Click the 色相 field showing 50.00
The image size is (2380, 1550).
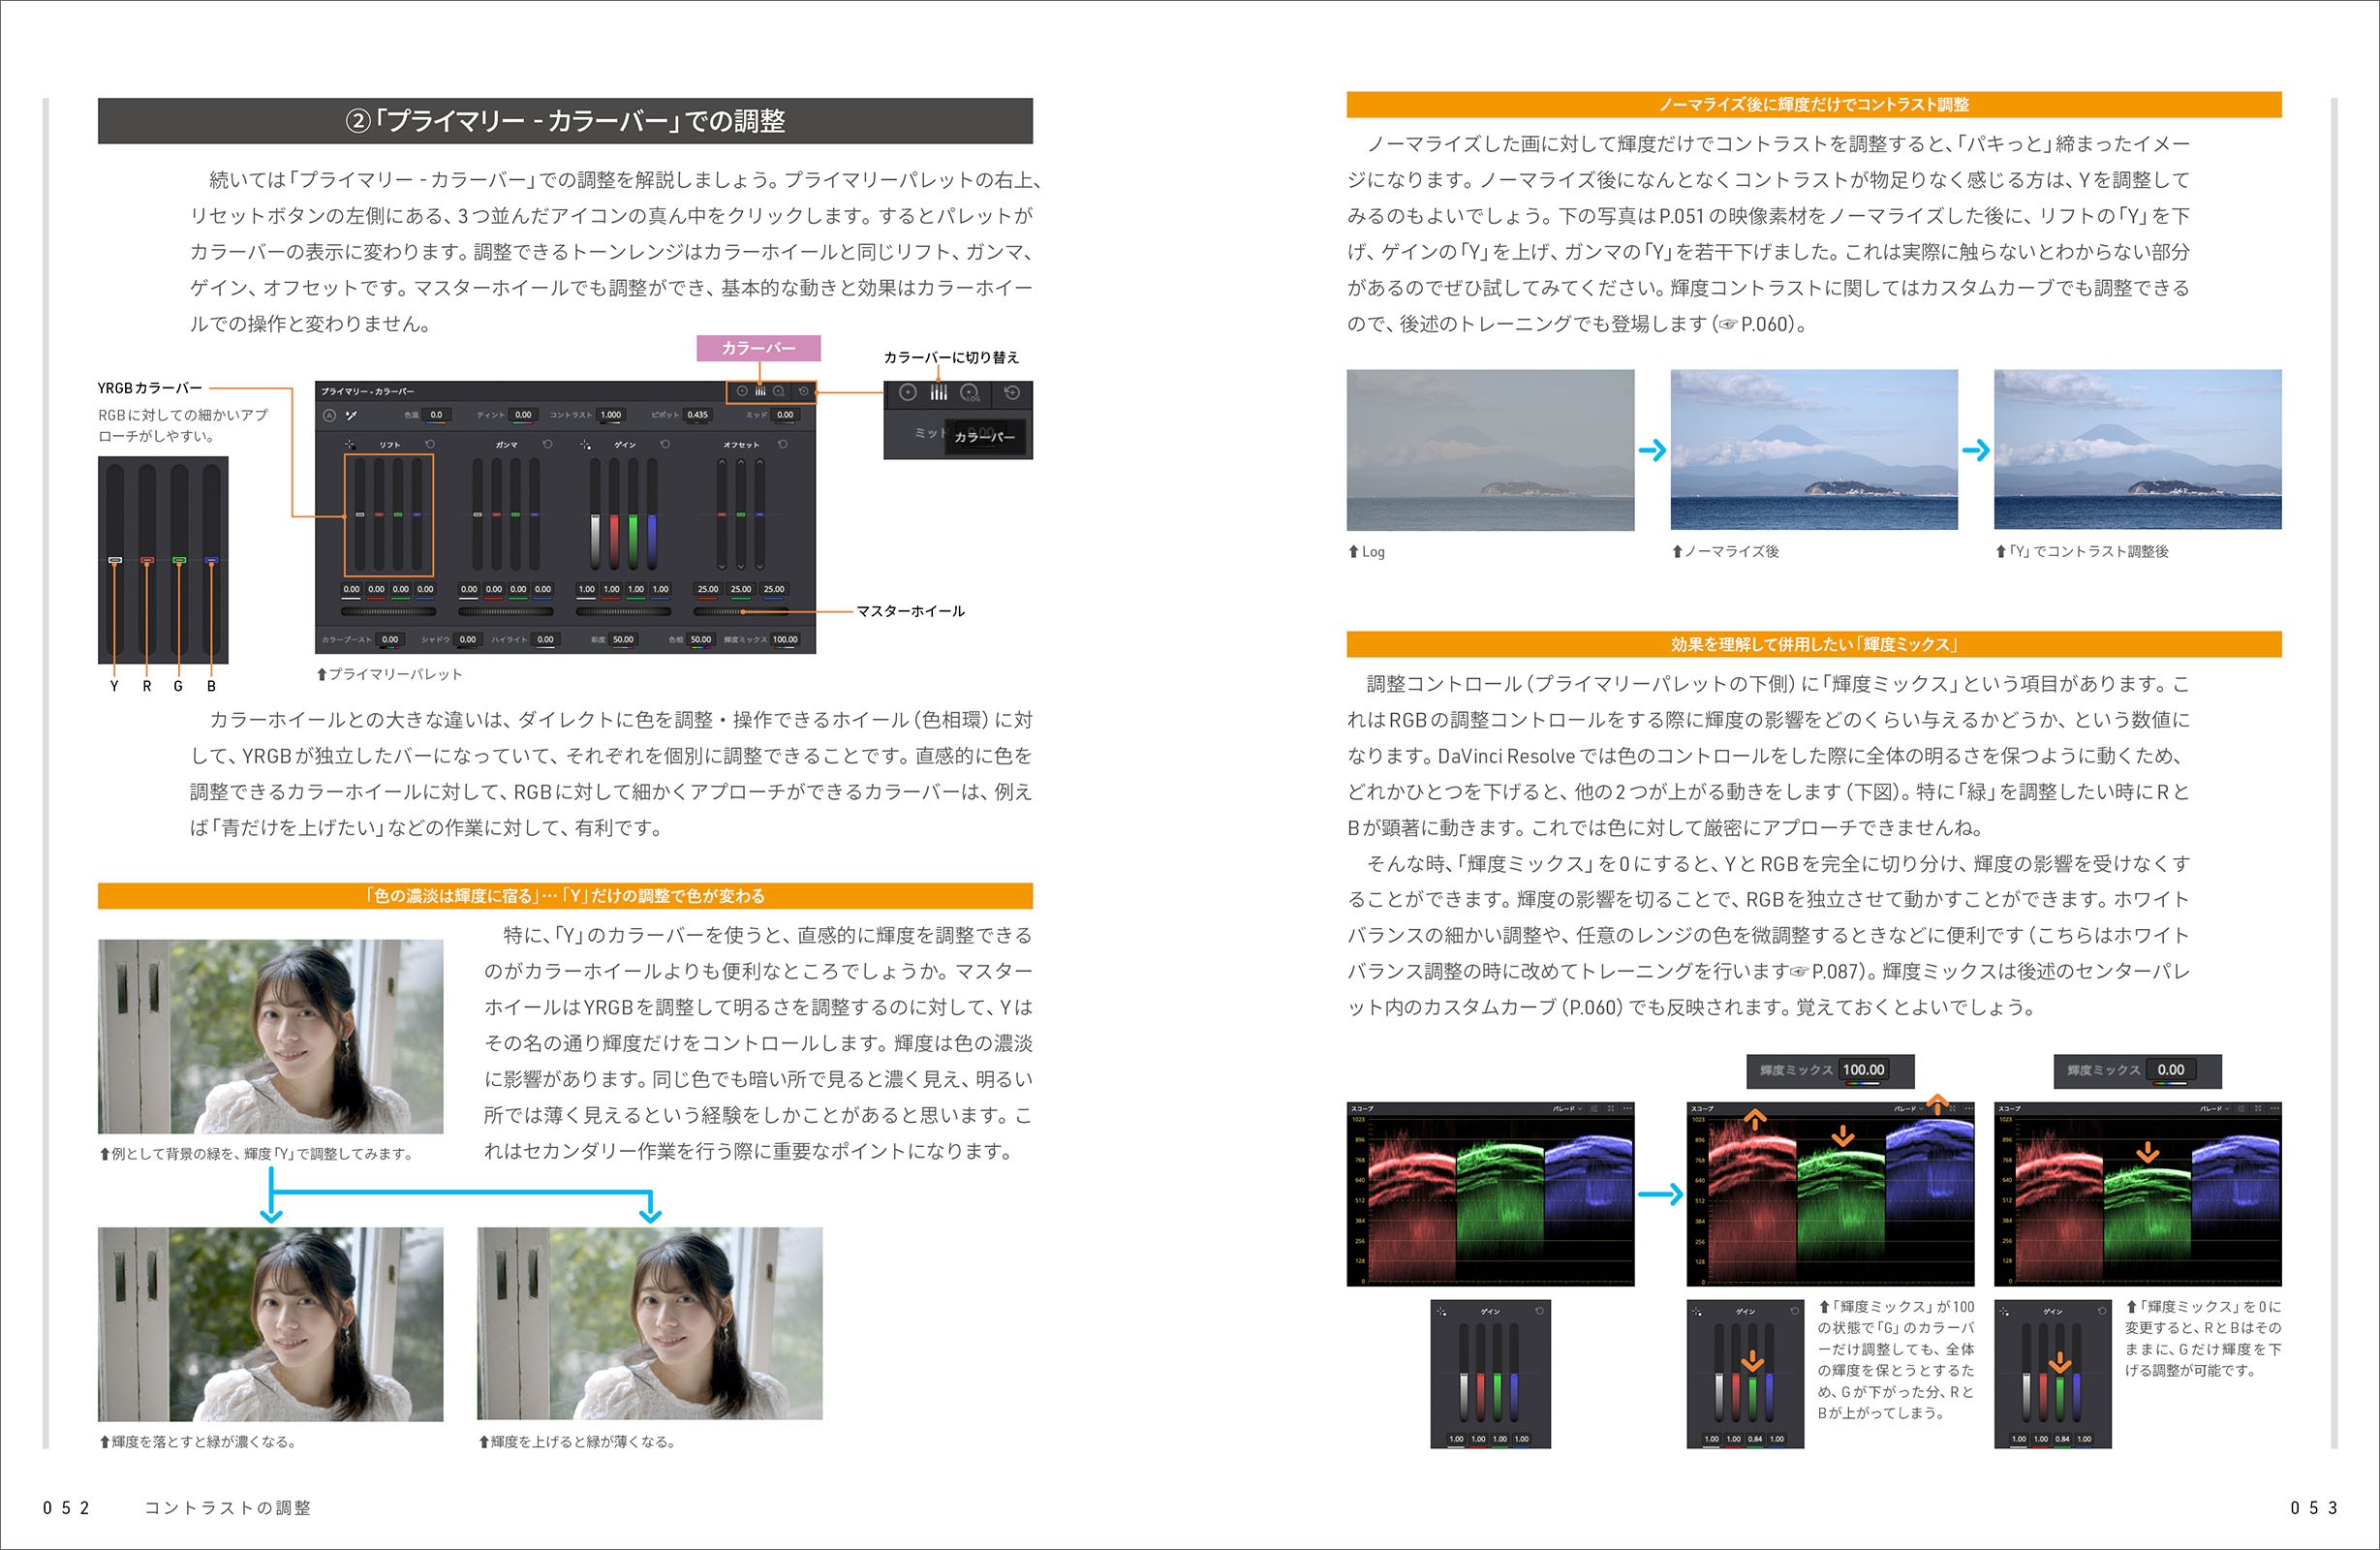click(x=701, y=640)
